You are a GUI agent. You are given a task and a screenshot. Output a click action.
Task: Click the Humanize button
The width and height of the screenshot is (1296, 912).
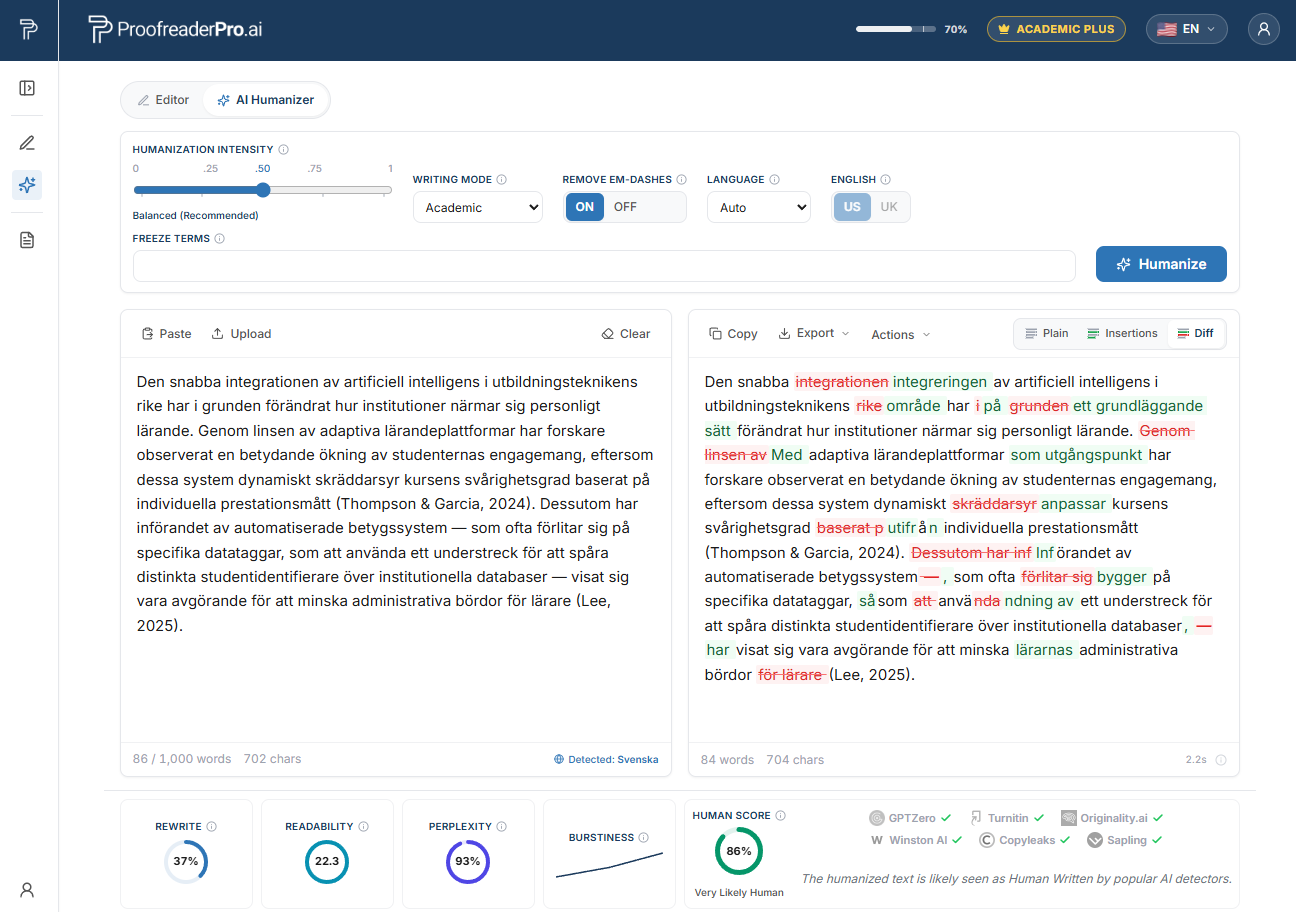click(1161, 264)
